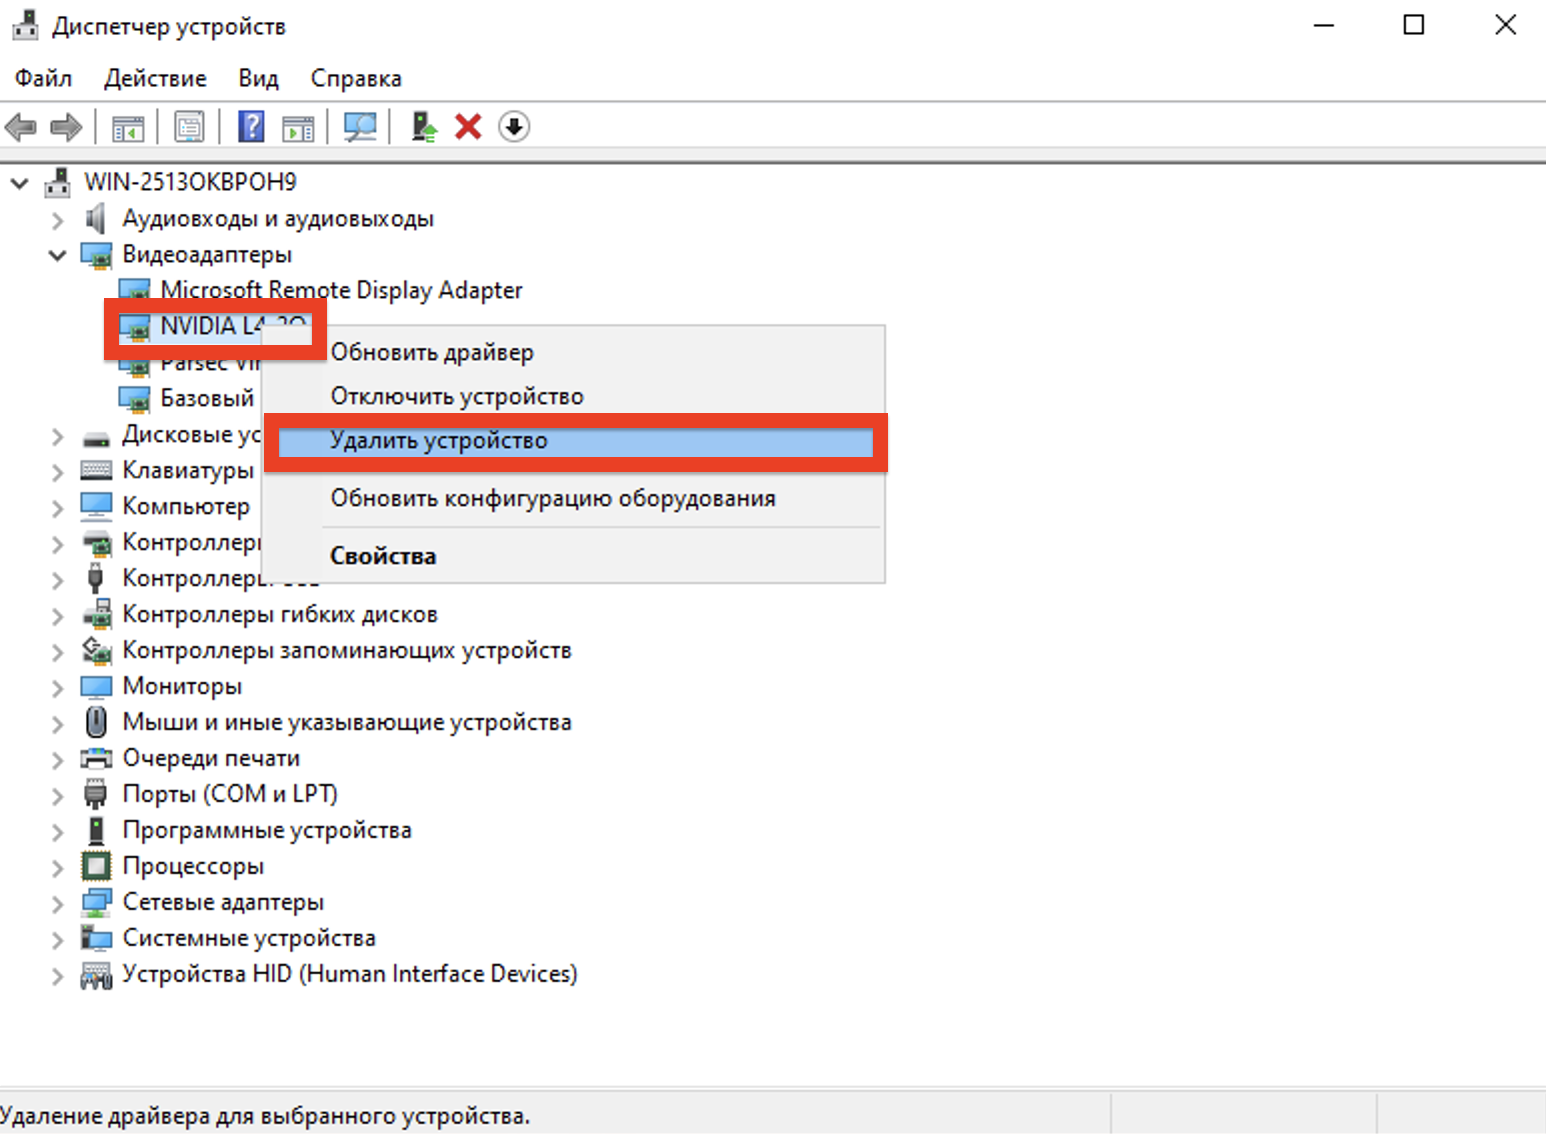
Task: Expand the Процессоры node
Action: pyautogui.click(x=58, y=867)
